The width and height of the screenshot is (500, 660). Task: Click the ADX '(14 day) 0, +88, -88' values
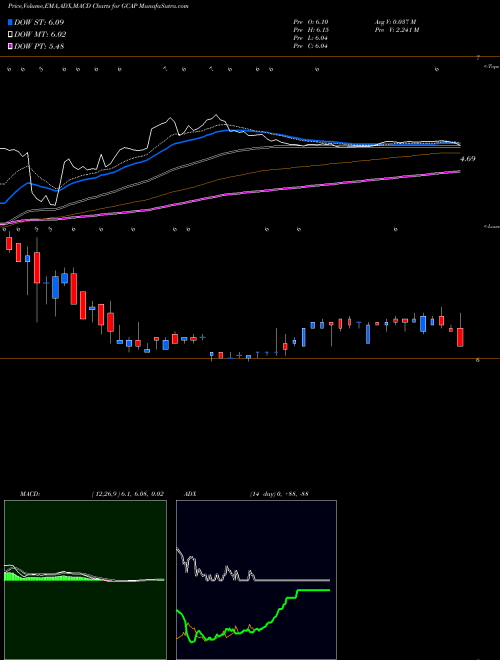click(279, 494)
